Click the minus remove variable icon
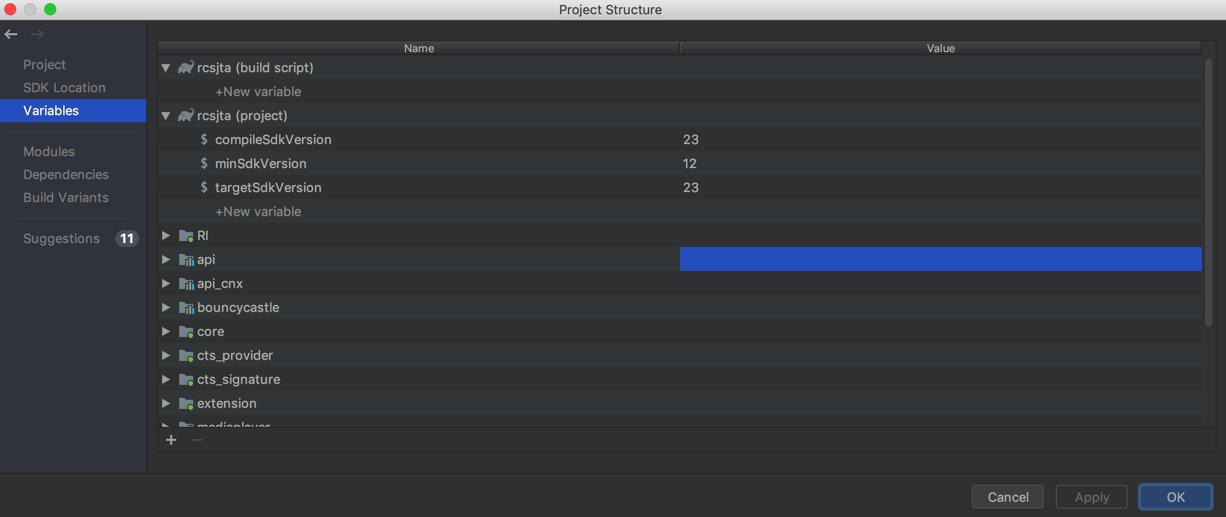This screenshot has height=517, width=1226. [197, 440]
